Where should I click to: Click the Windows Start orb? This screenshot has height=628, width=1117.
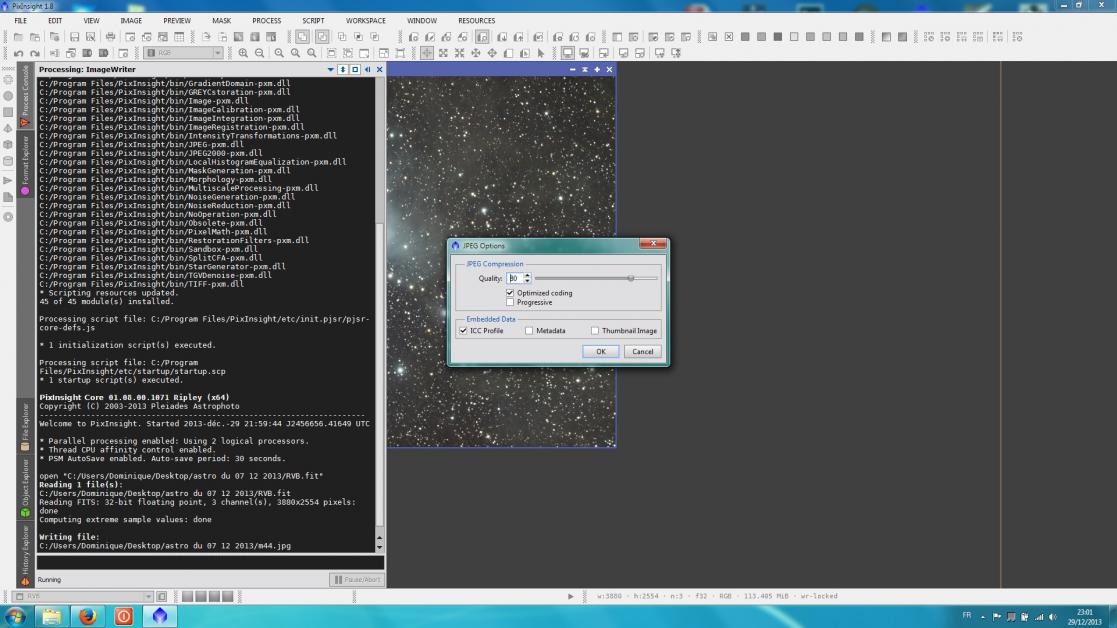coord(15,616)
